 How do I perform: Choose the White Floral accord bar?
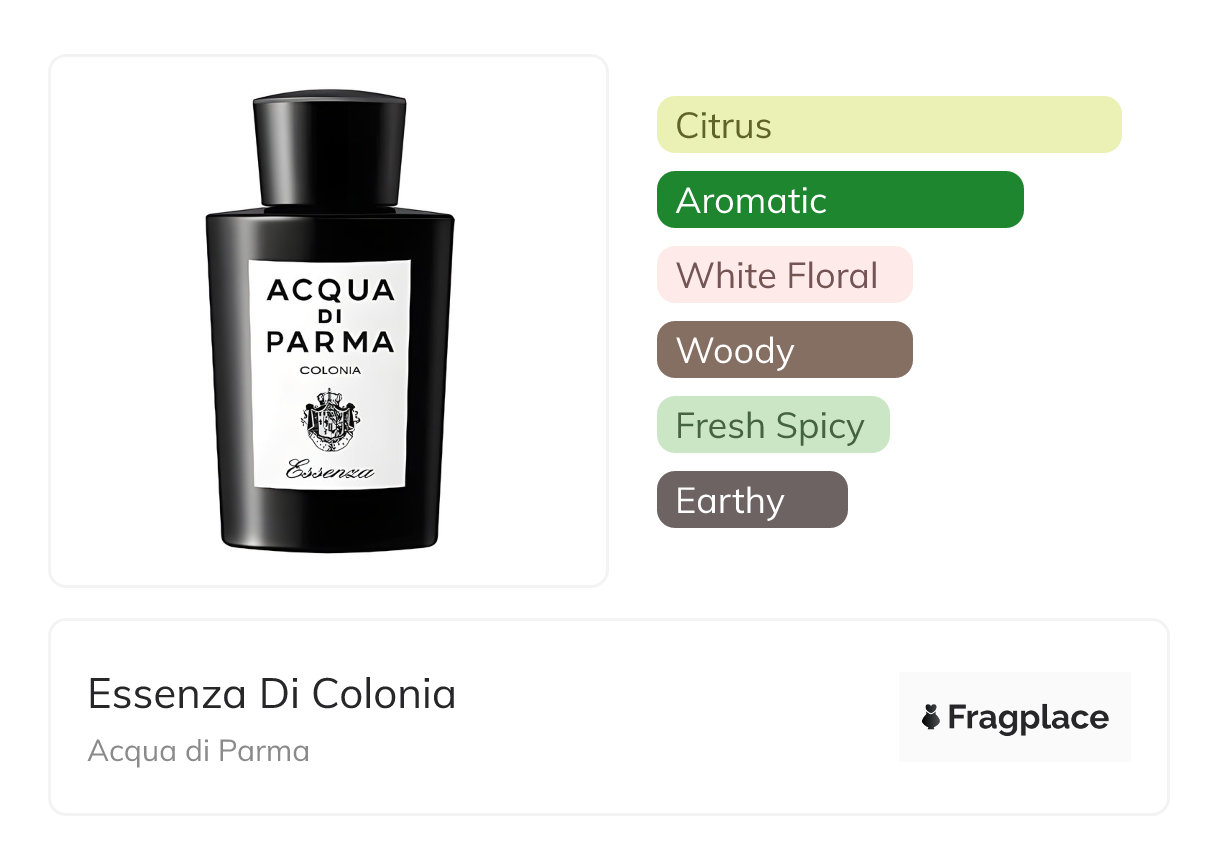point(785,275)
